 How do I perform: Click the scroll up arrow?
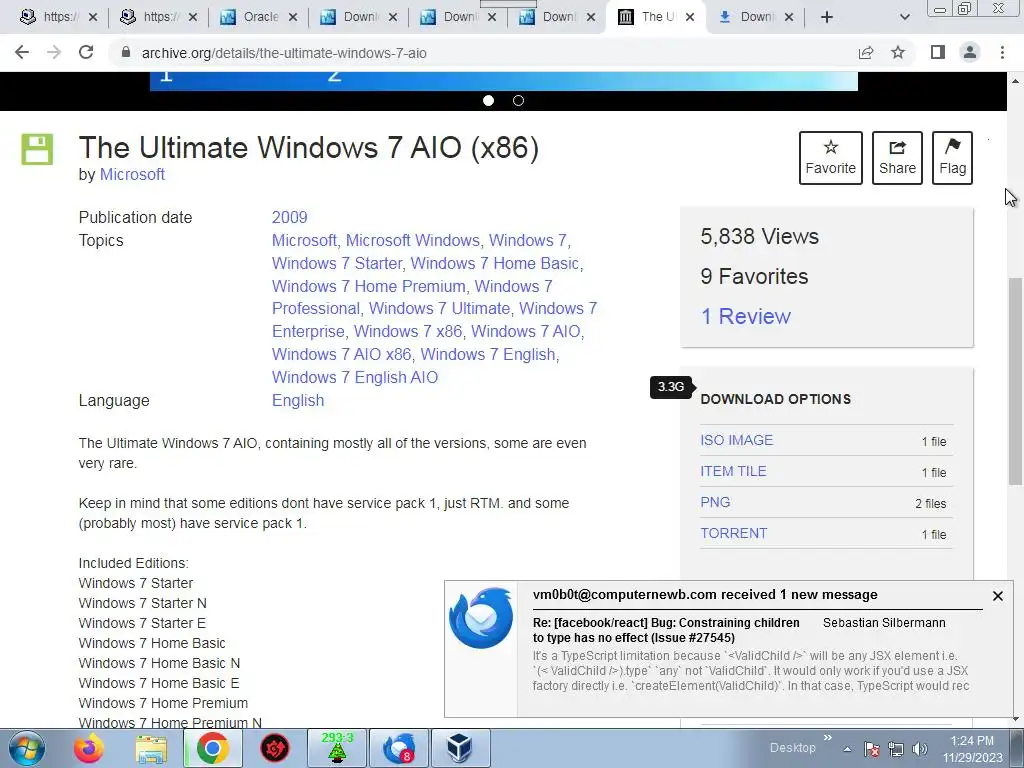click(1015, 81)
